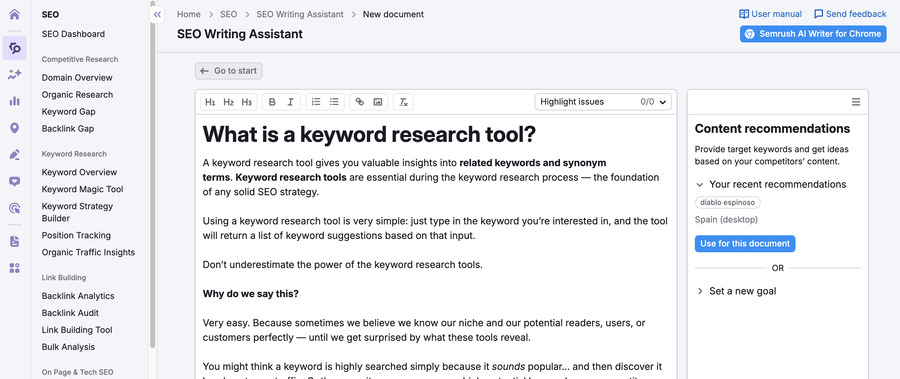The height and width of the screenshot is (379, 900).
Task: Click 'Don't underestimate the power' sentence
Action: [x=343, y=265]
